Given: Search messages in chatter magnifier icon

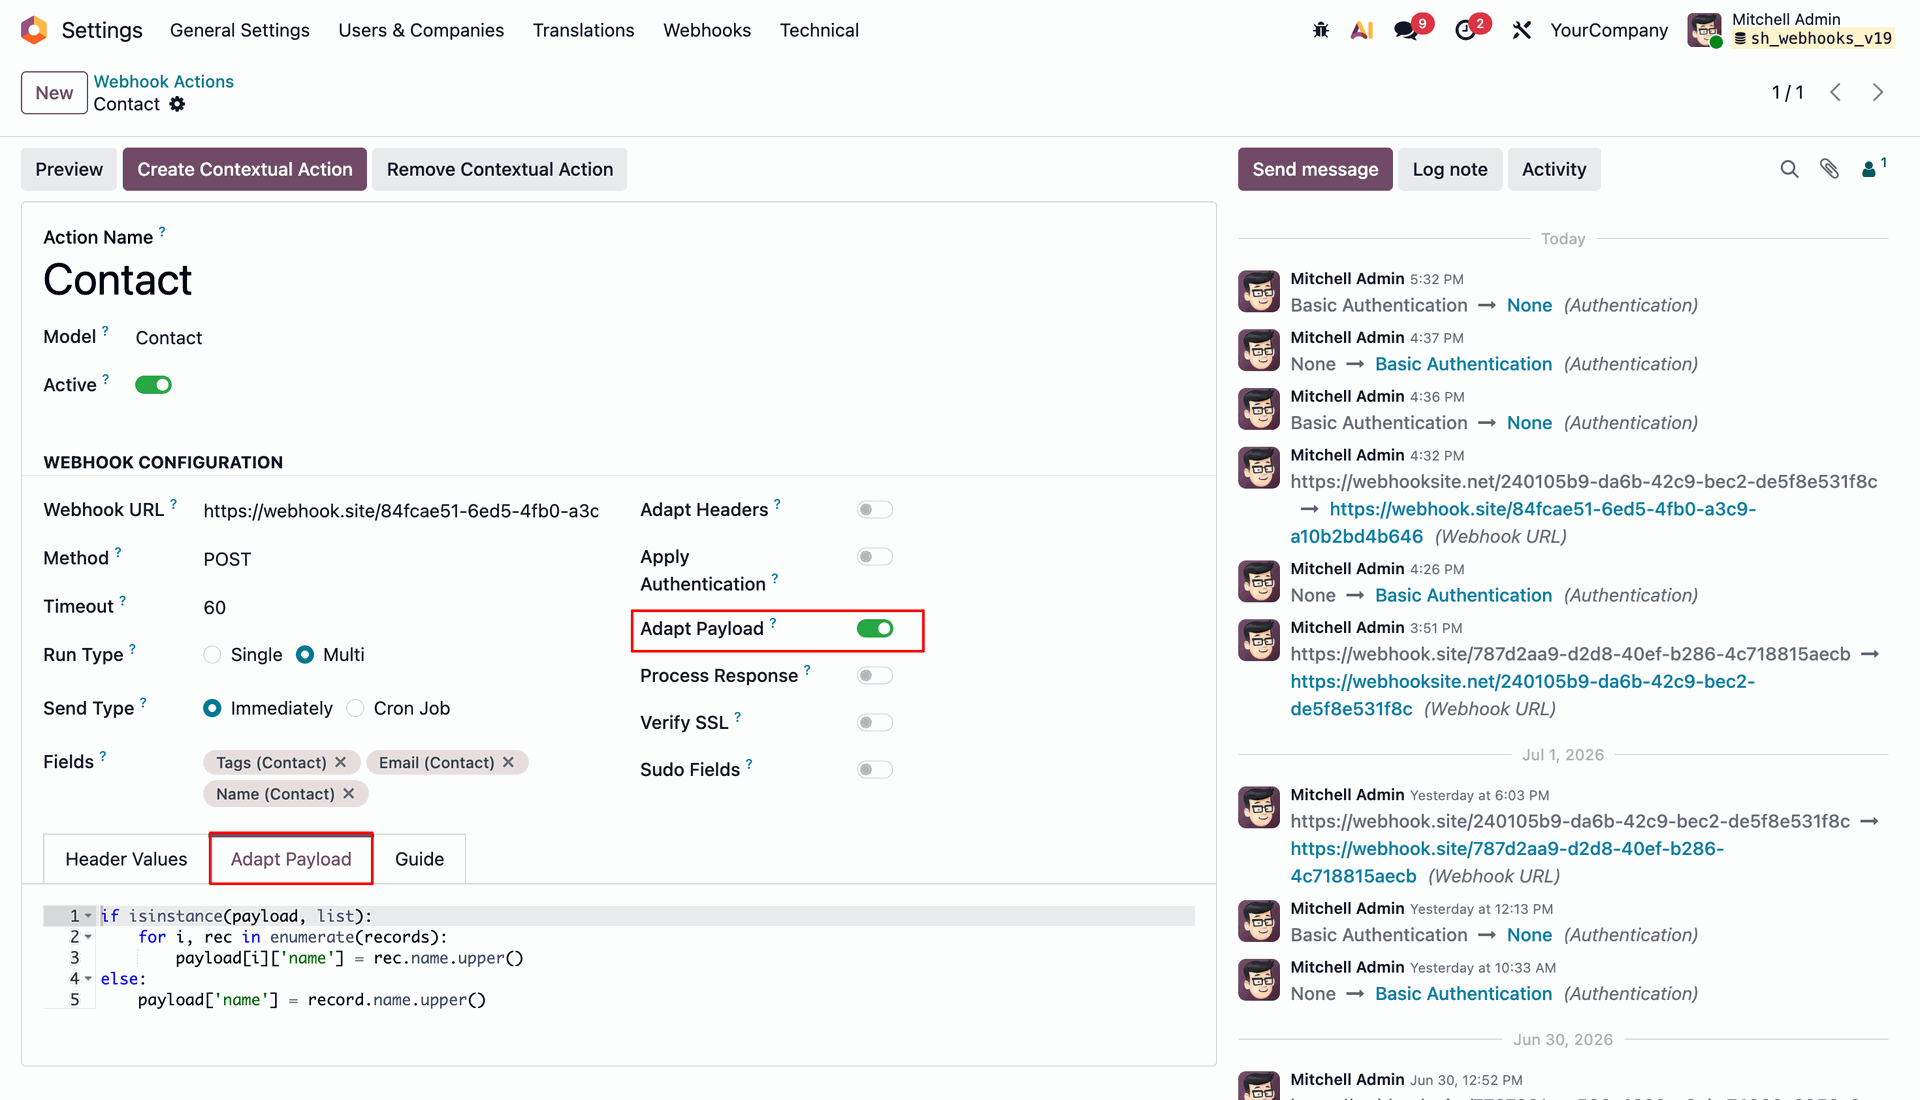Looking at the screenshot, I should click(x=1789, y=169).
